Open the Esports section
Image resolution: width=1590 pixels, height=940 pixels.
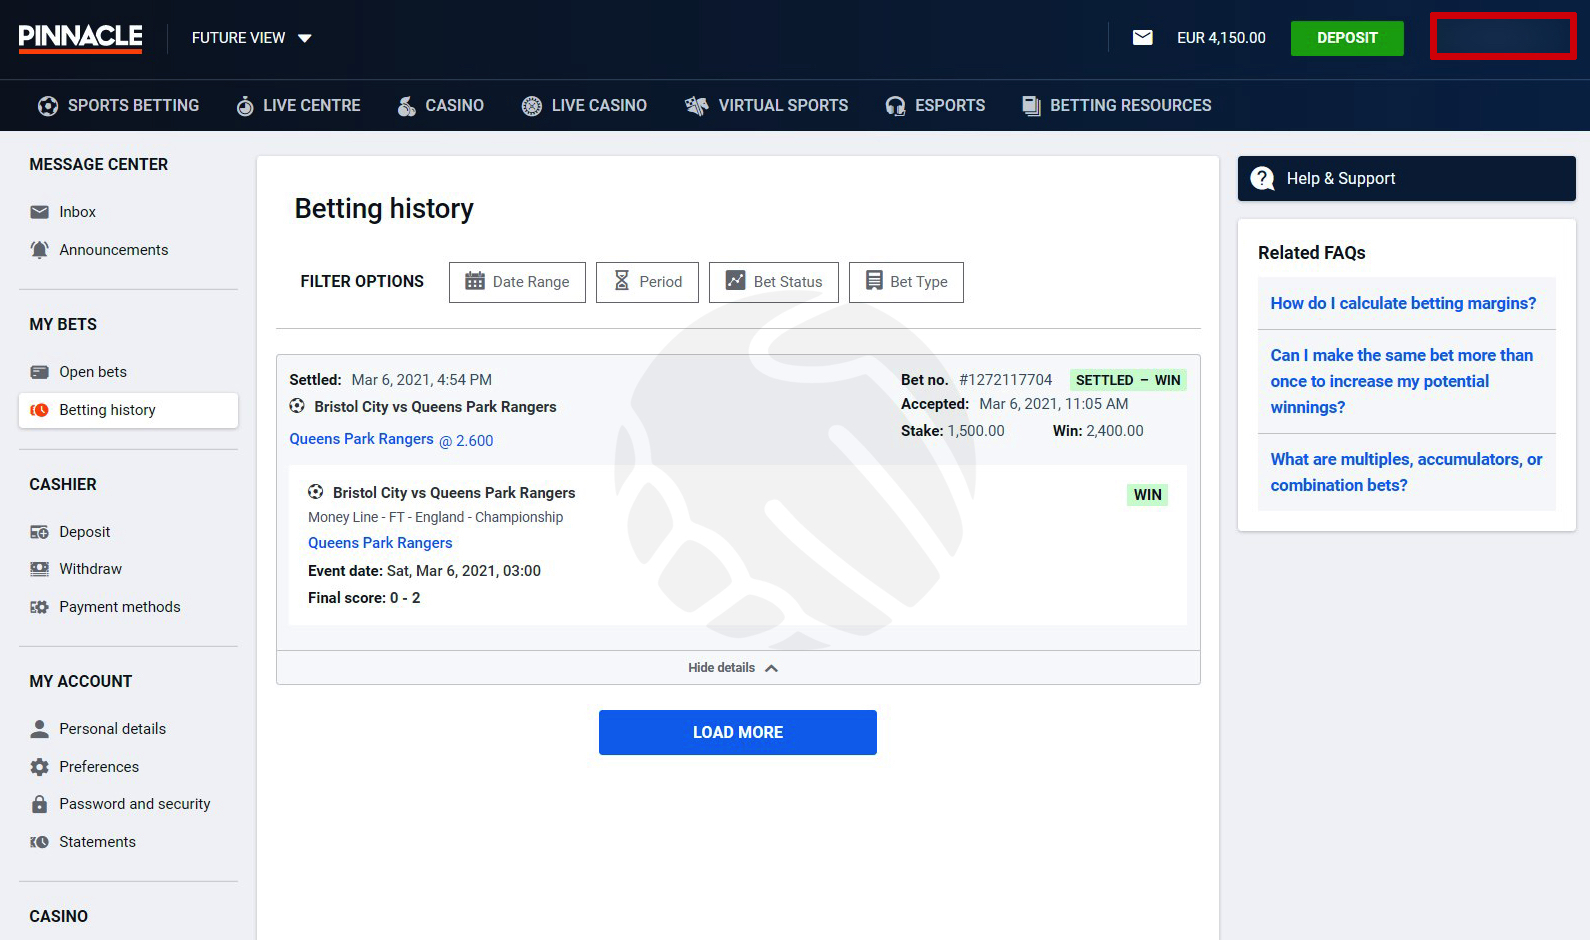(935, 105)
